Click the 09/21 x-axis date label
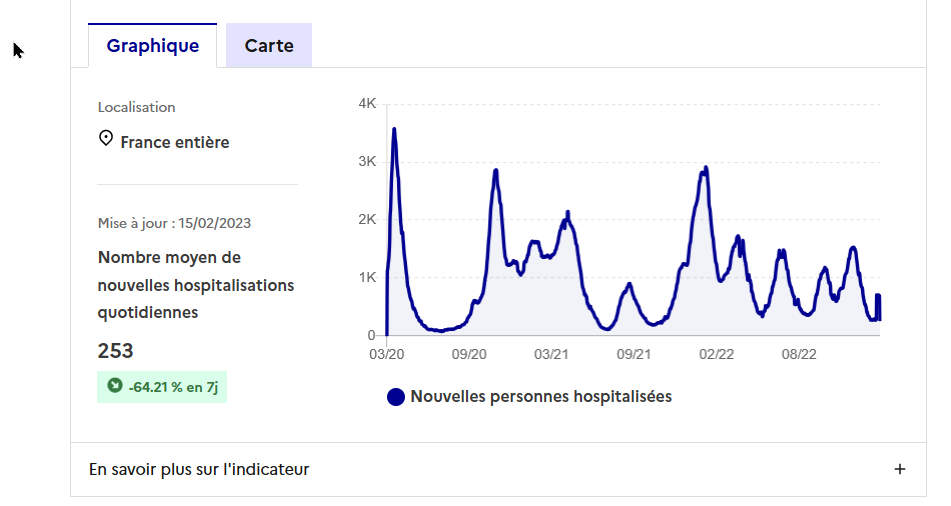This screenshot has width=951, height=506. point(634,354)
